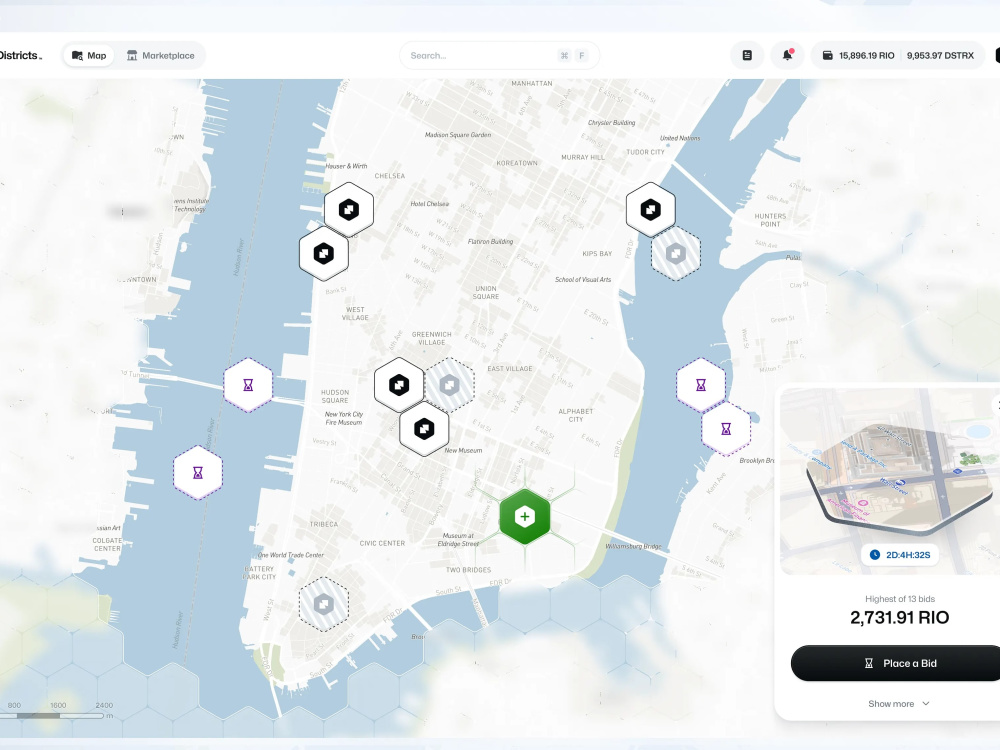Viewport: 1000px width, 750px height.
Task: Click the Union Square map label
Action: pyautogui.click(x=486, y=292)
